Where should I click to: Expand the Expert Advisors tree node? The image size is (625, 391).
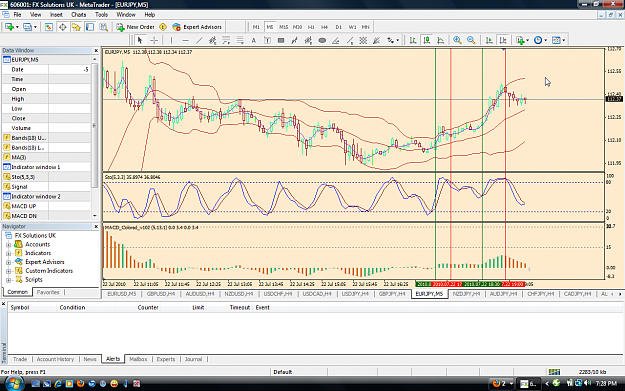coord(8,262)
